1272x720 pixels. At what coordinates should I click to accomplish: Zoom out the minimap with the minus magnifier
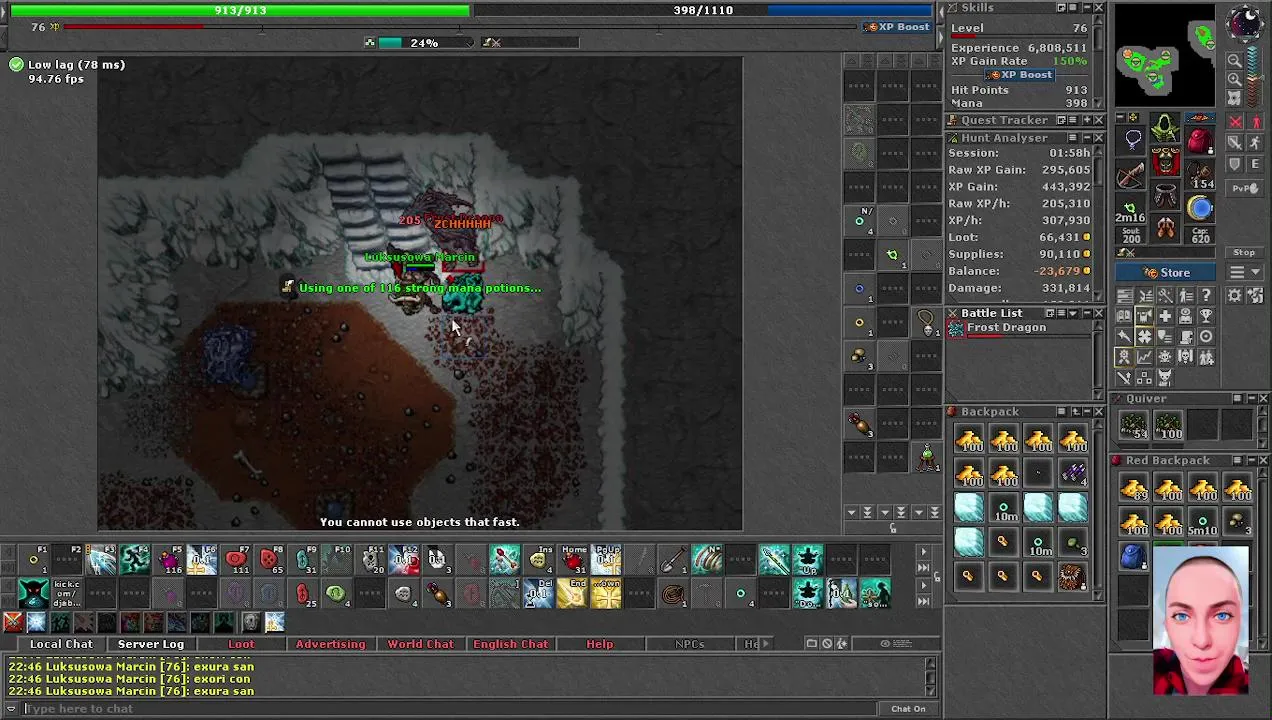point(1234,60)
